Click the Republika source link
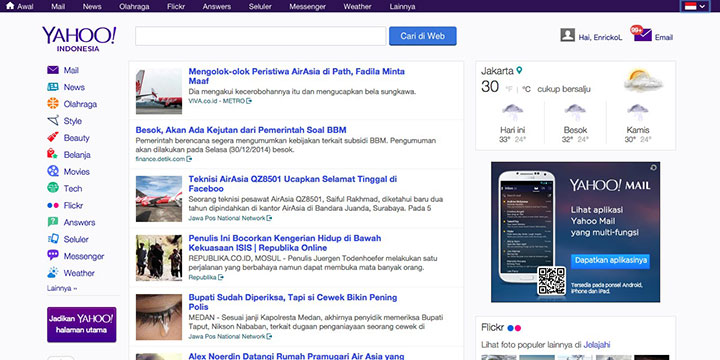 click(x=206, y=277)
